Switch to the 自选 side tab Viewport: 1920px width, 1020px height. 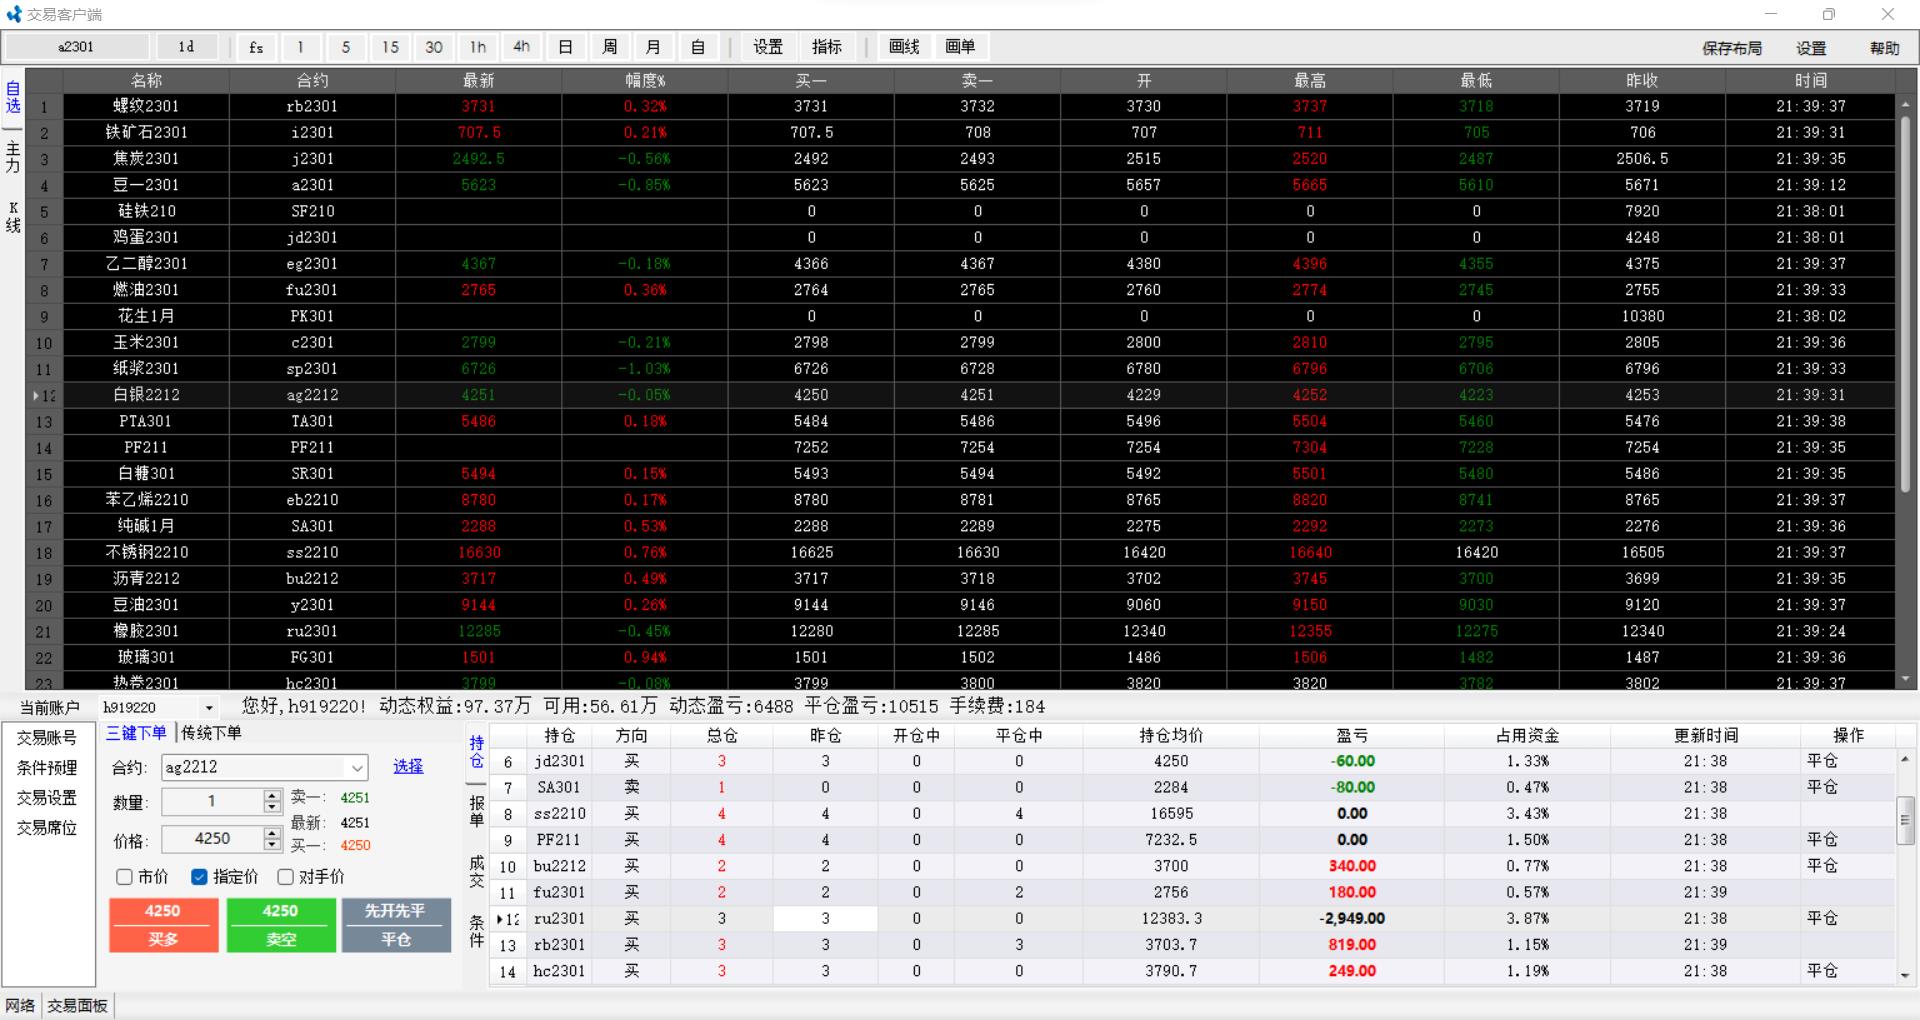click(13, 97)
